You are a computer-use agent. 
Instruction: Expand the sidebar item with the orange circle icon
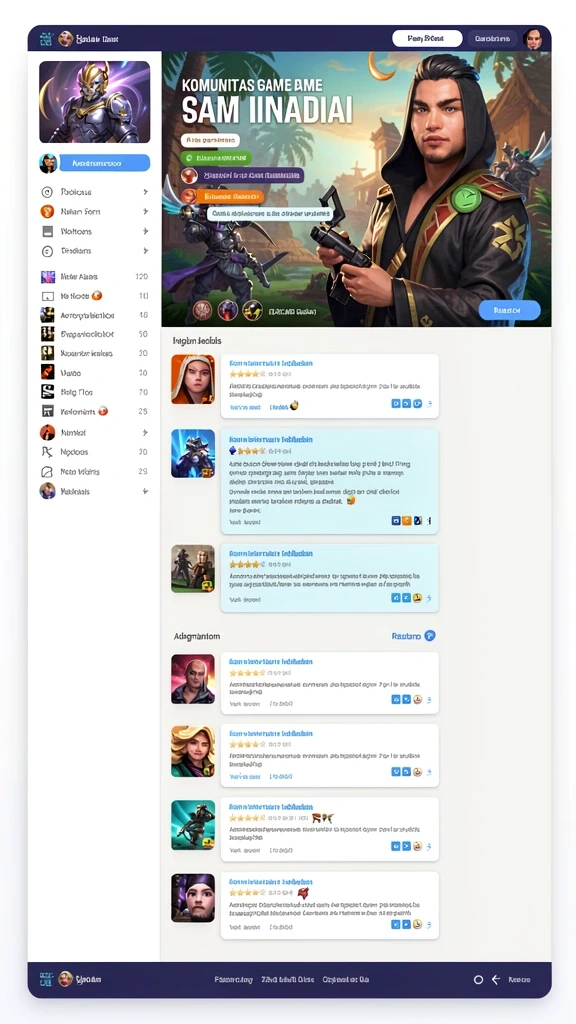tap(95, 212)
